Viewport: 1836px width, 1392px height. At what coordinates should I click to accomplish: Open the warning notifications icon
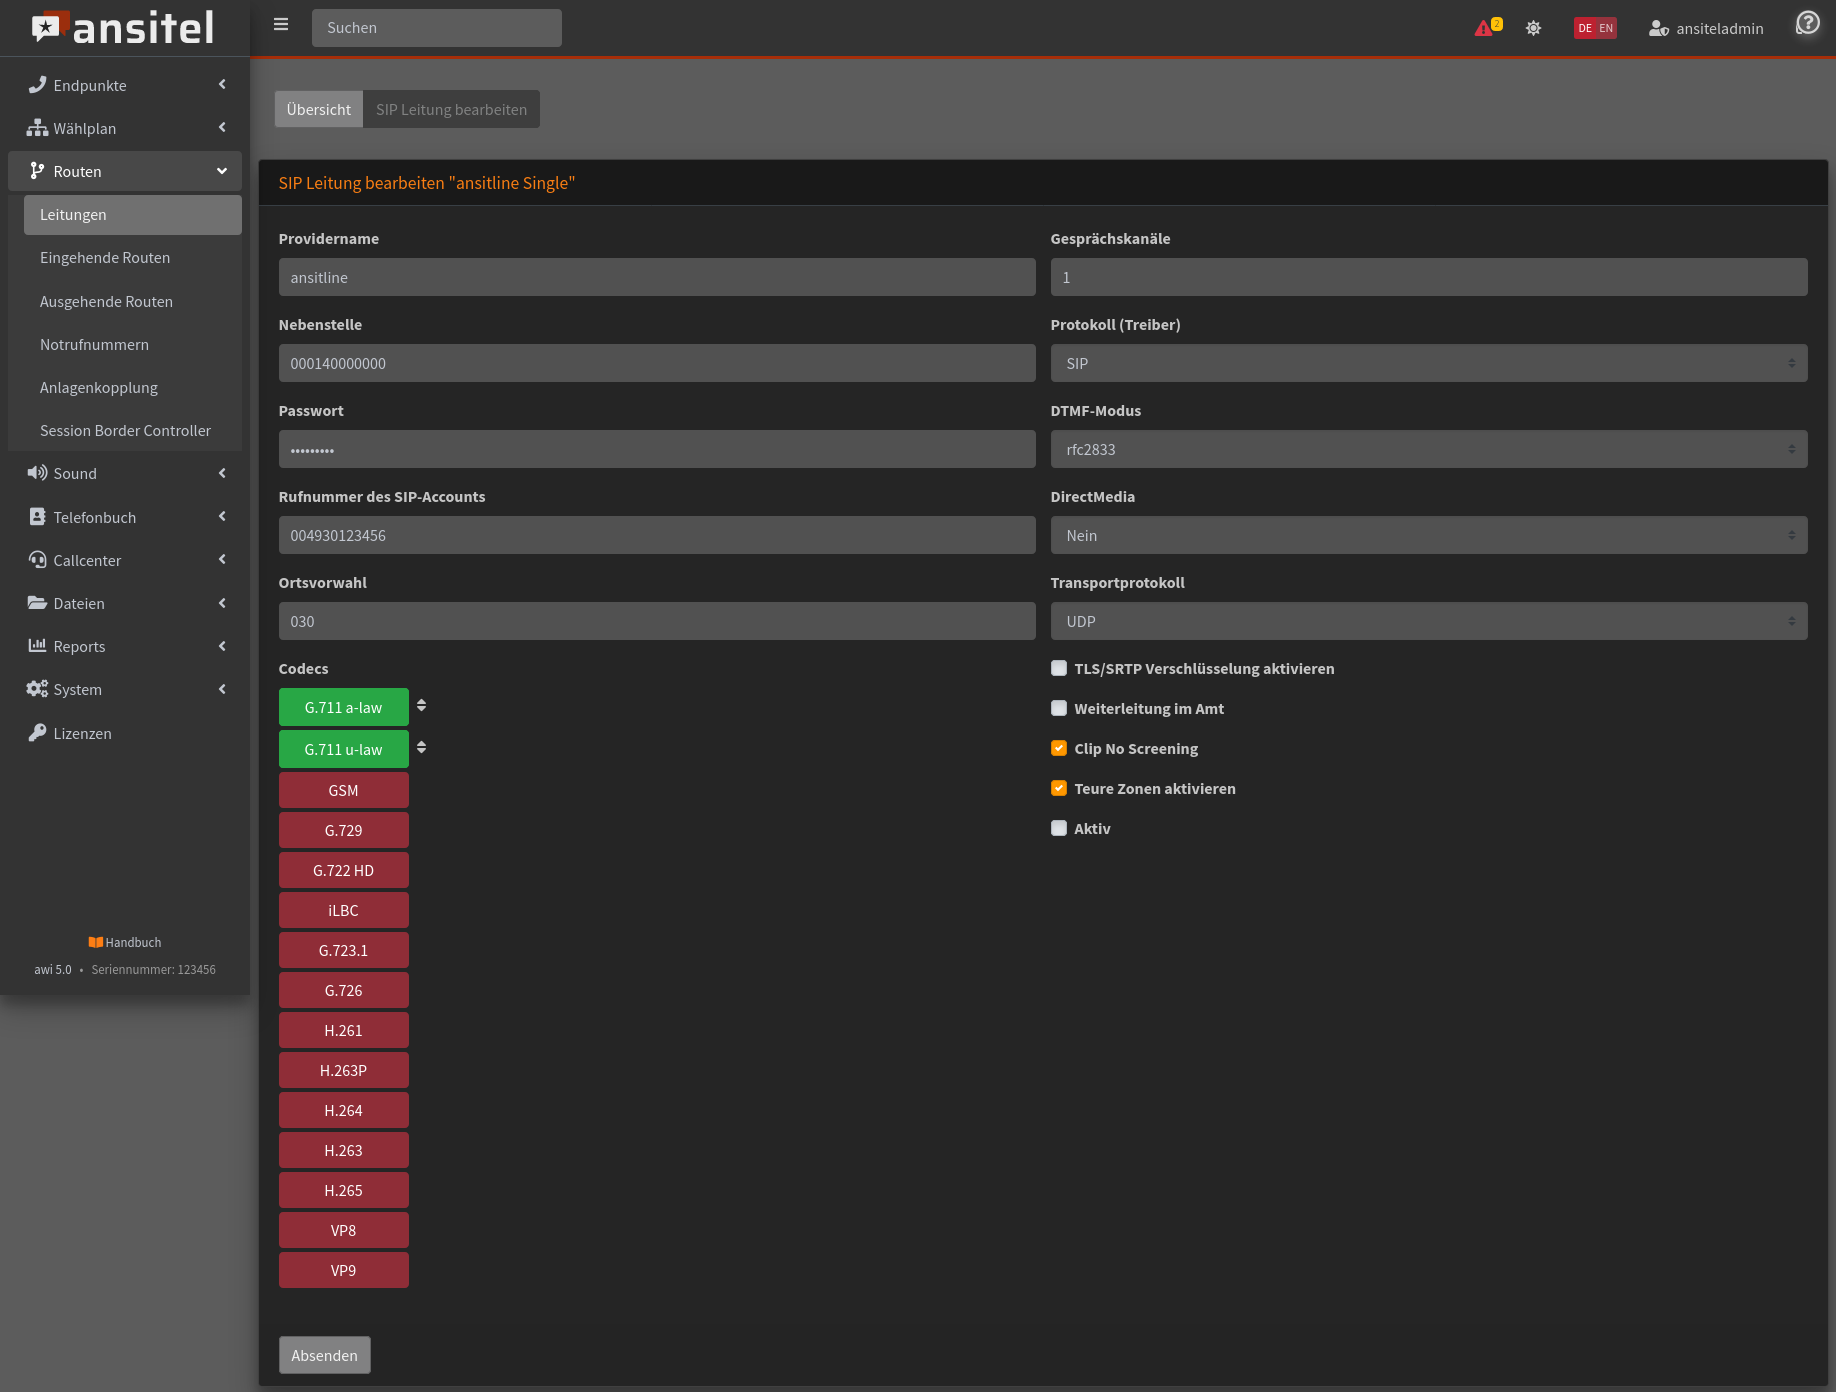[1485, 28]
